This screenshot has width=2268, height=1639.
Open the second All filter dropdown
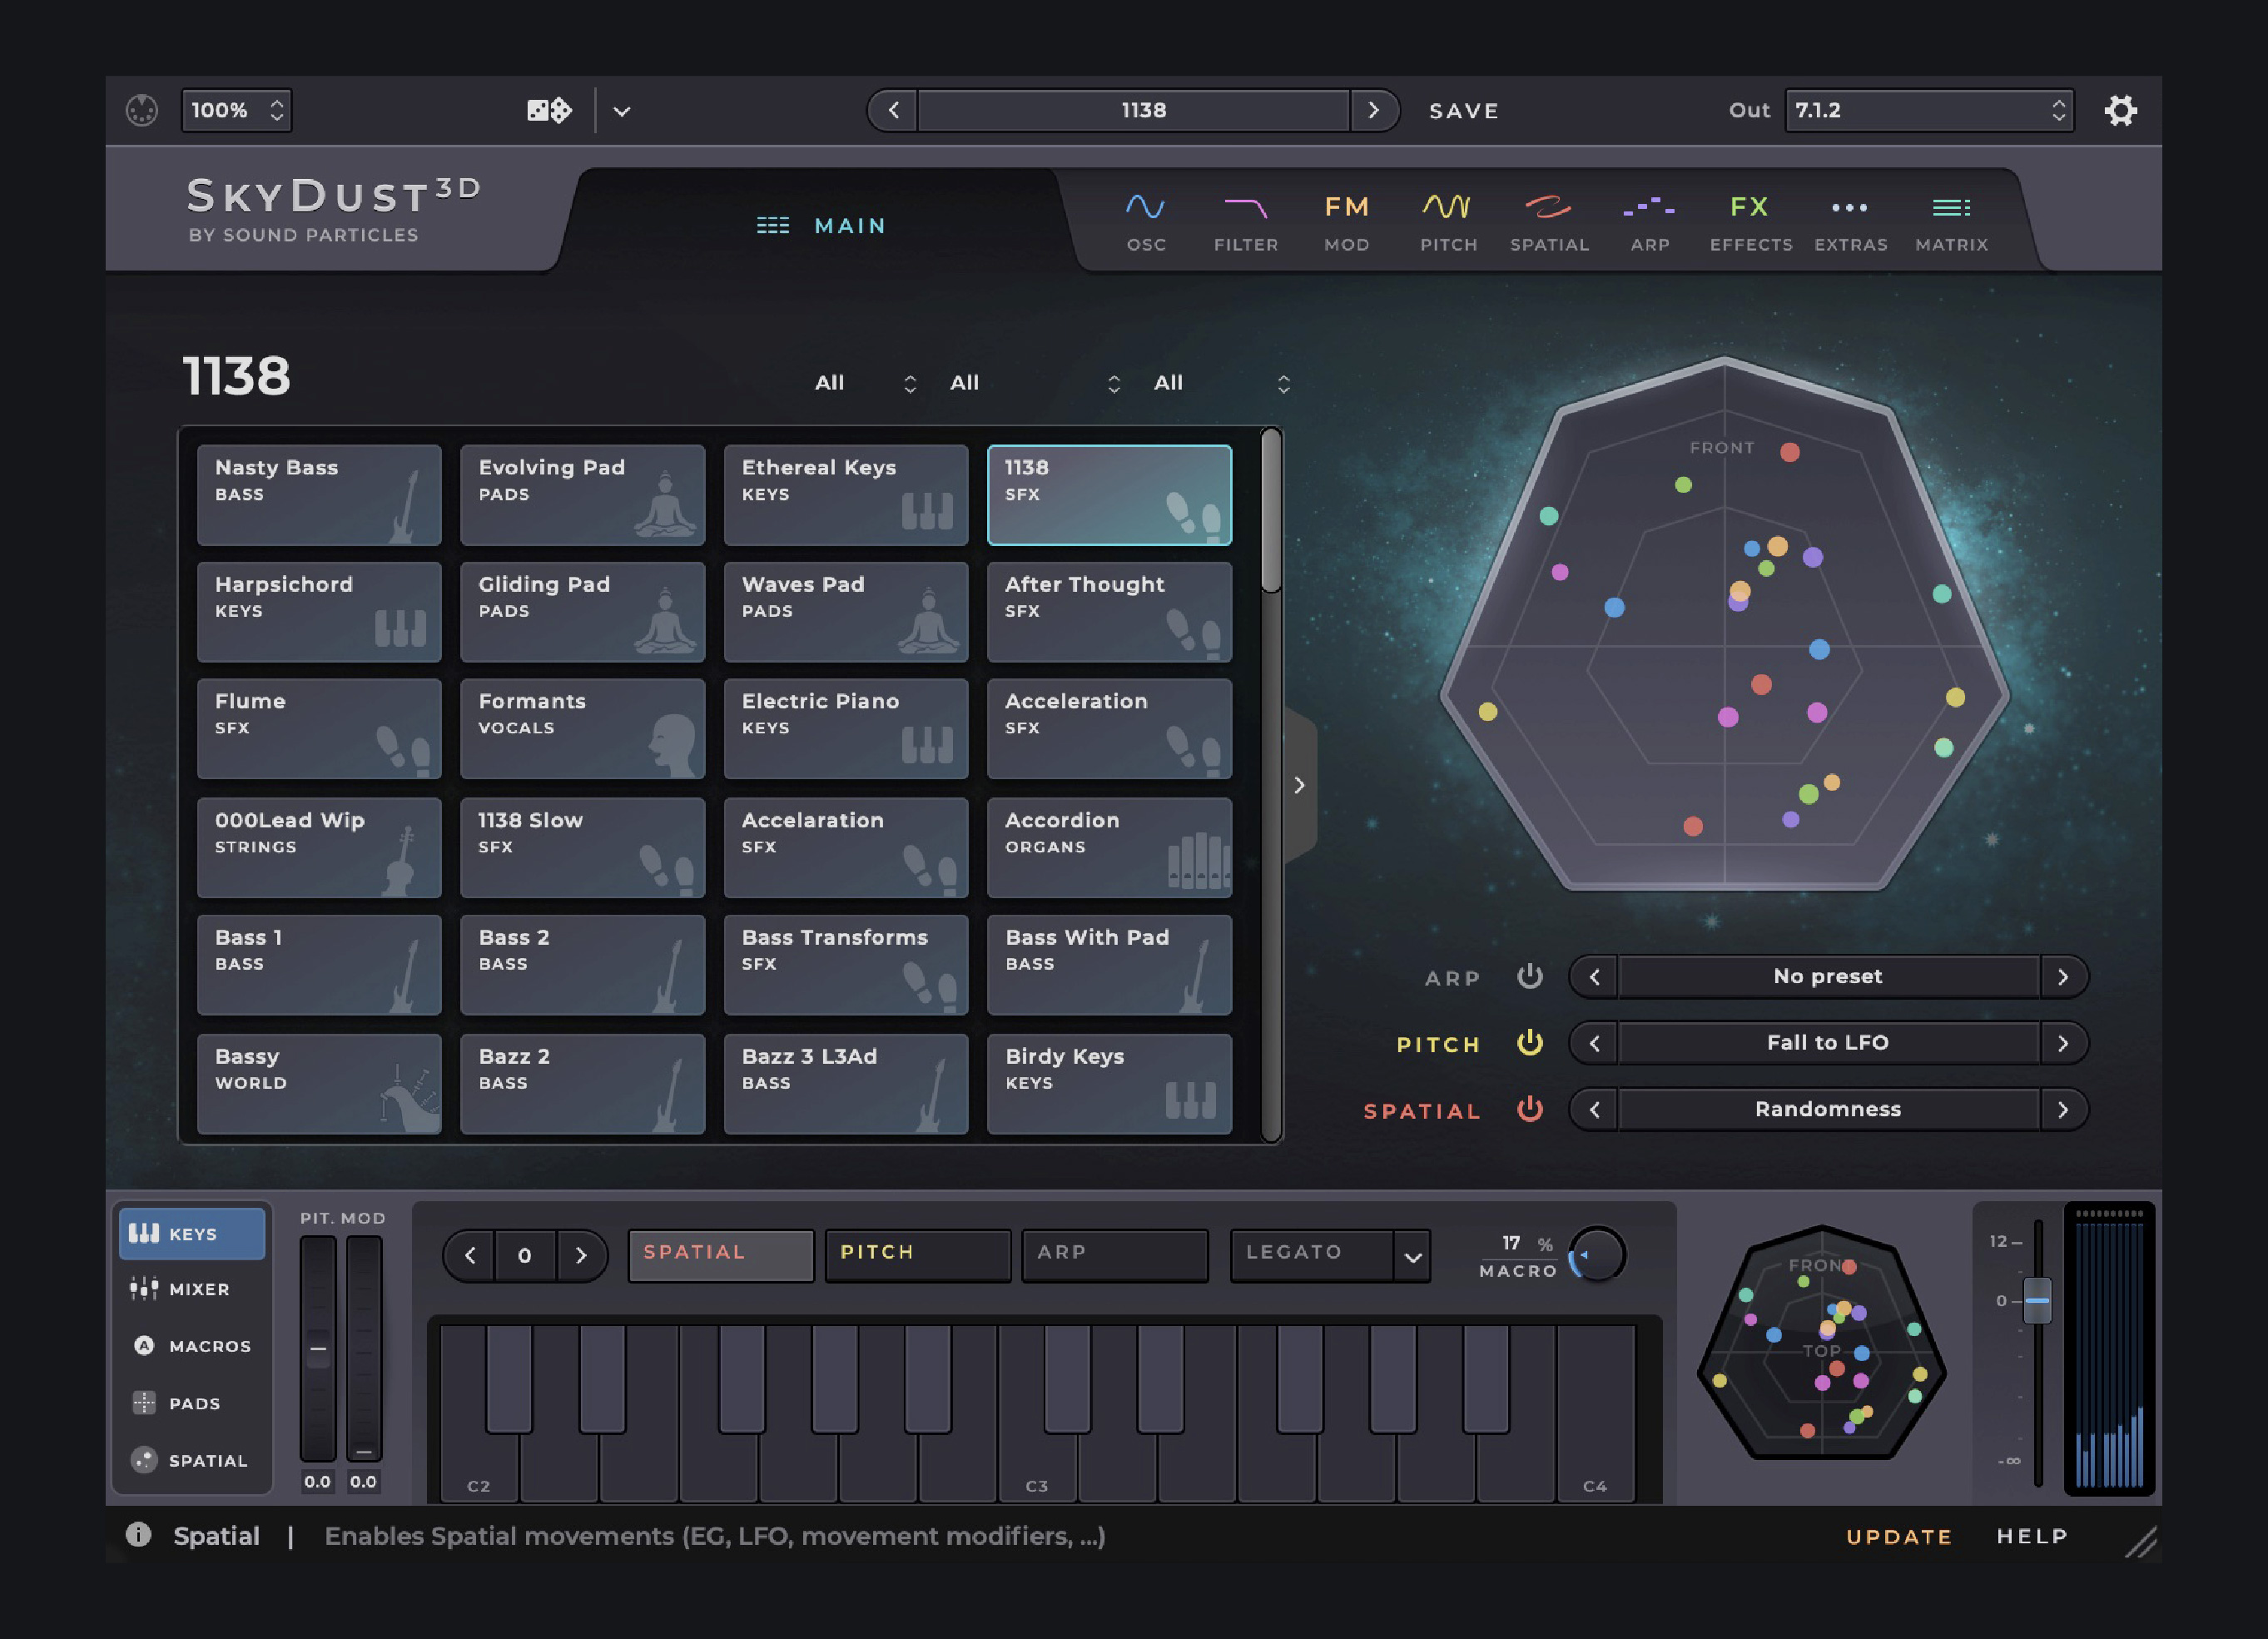pyautogui.click(x=1035, y=383)
